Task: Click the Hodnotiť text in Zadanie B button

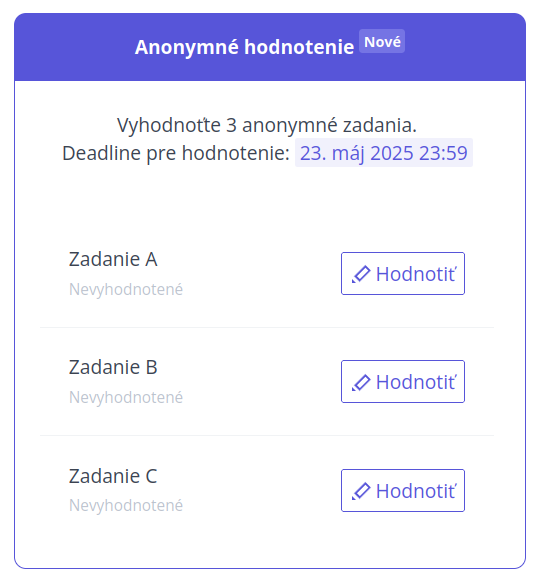Action: [x=416, y=382]
